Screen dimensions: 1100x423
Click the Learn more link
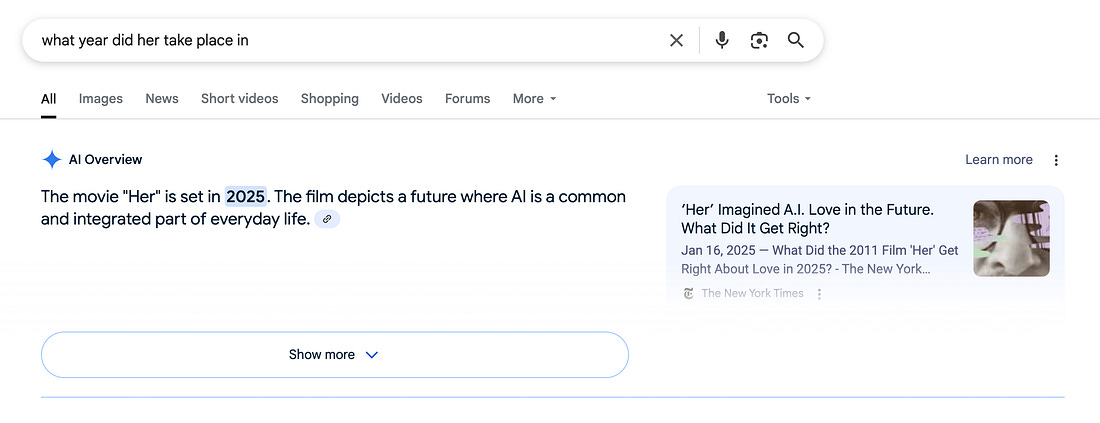coord(998,160)
